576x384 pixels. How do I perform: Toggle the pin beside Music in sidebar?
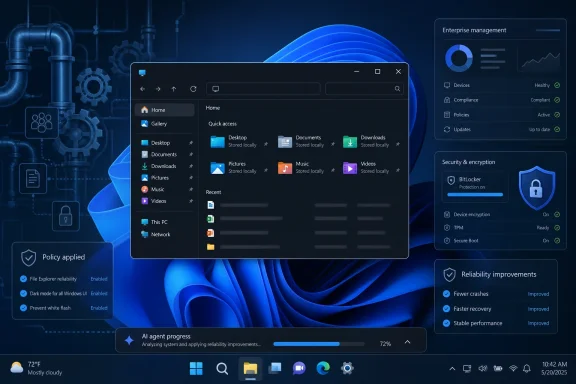coord(191,190)
